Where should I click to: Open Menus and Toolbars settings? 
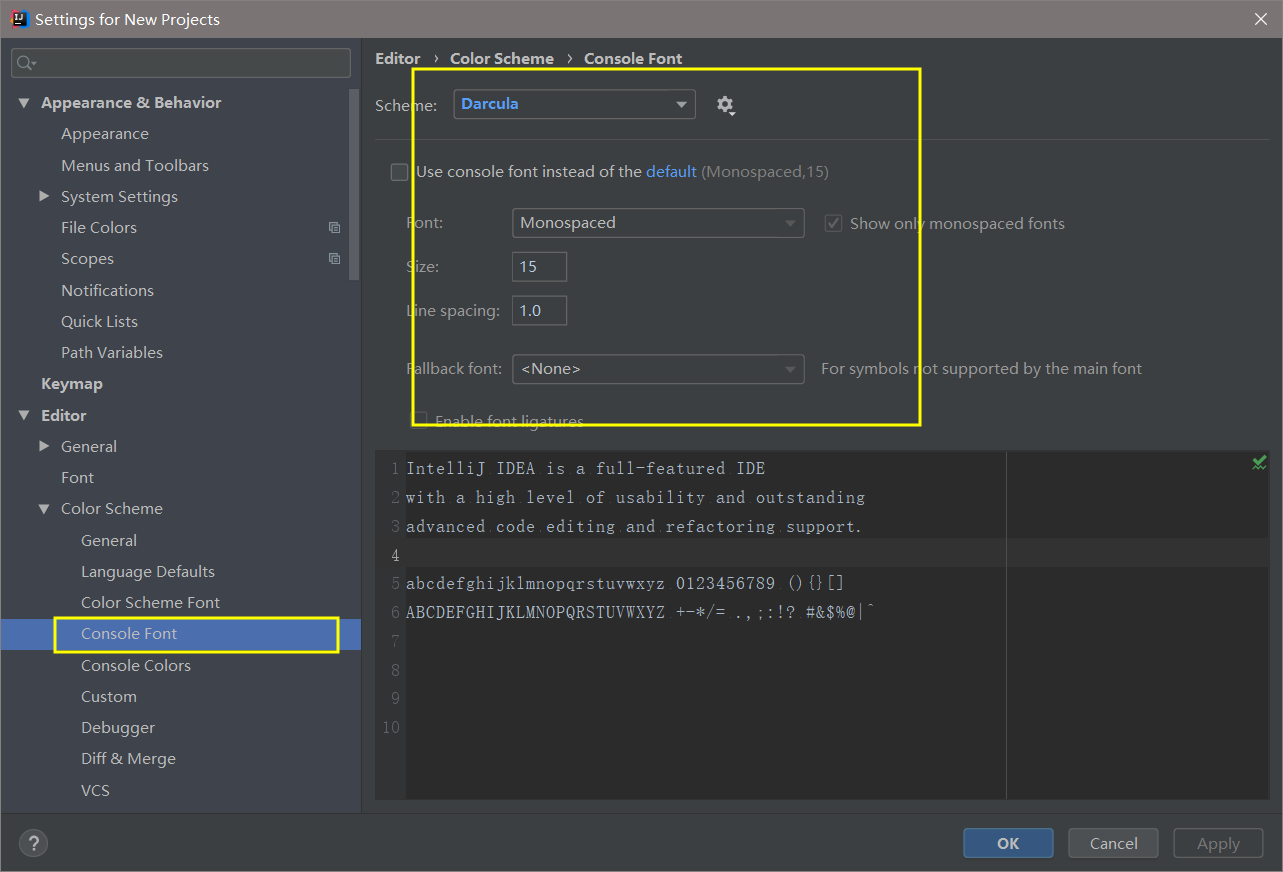[135, 165]
